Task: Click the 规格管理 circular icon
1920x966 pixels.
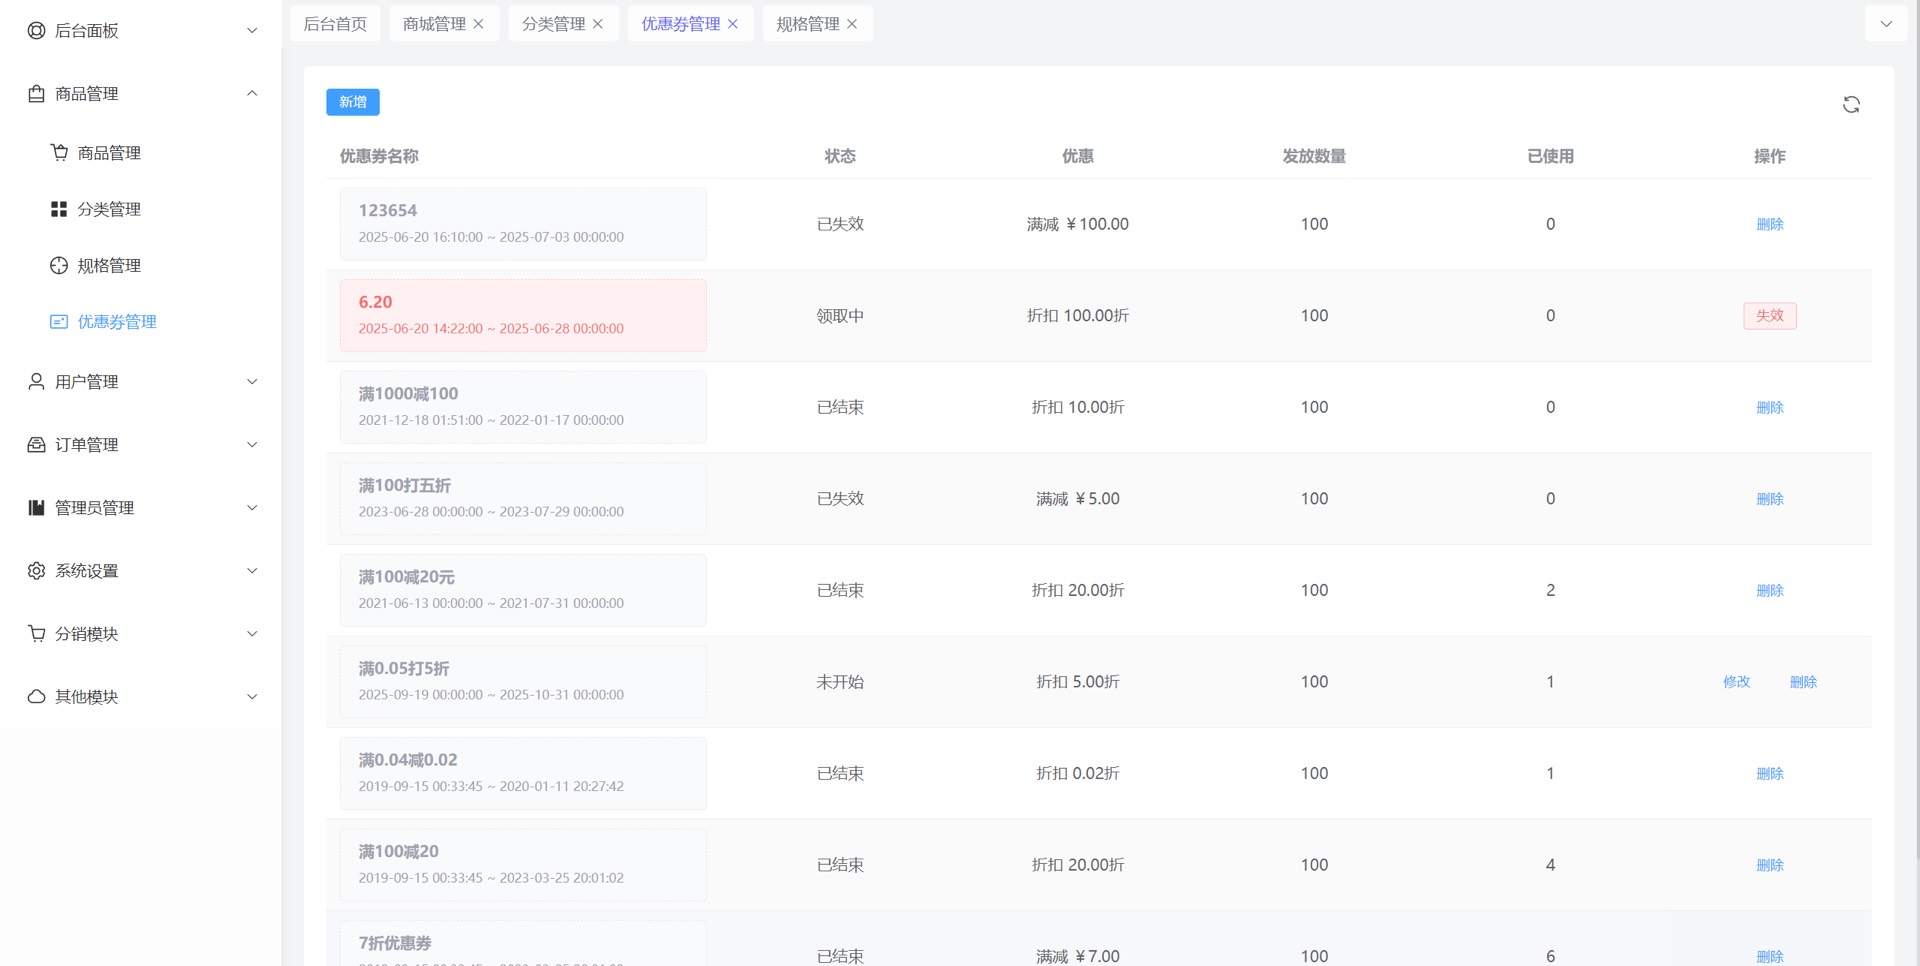Action: coord(59,265)
